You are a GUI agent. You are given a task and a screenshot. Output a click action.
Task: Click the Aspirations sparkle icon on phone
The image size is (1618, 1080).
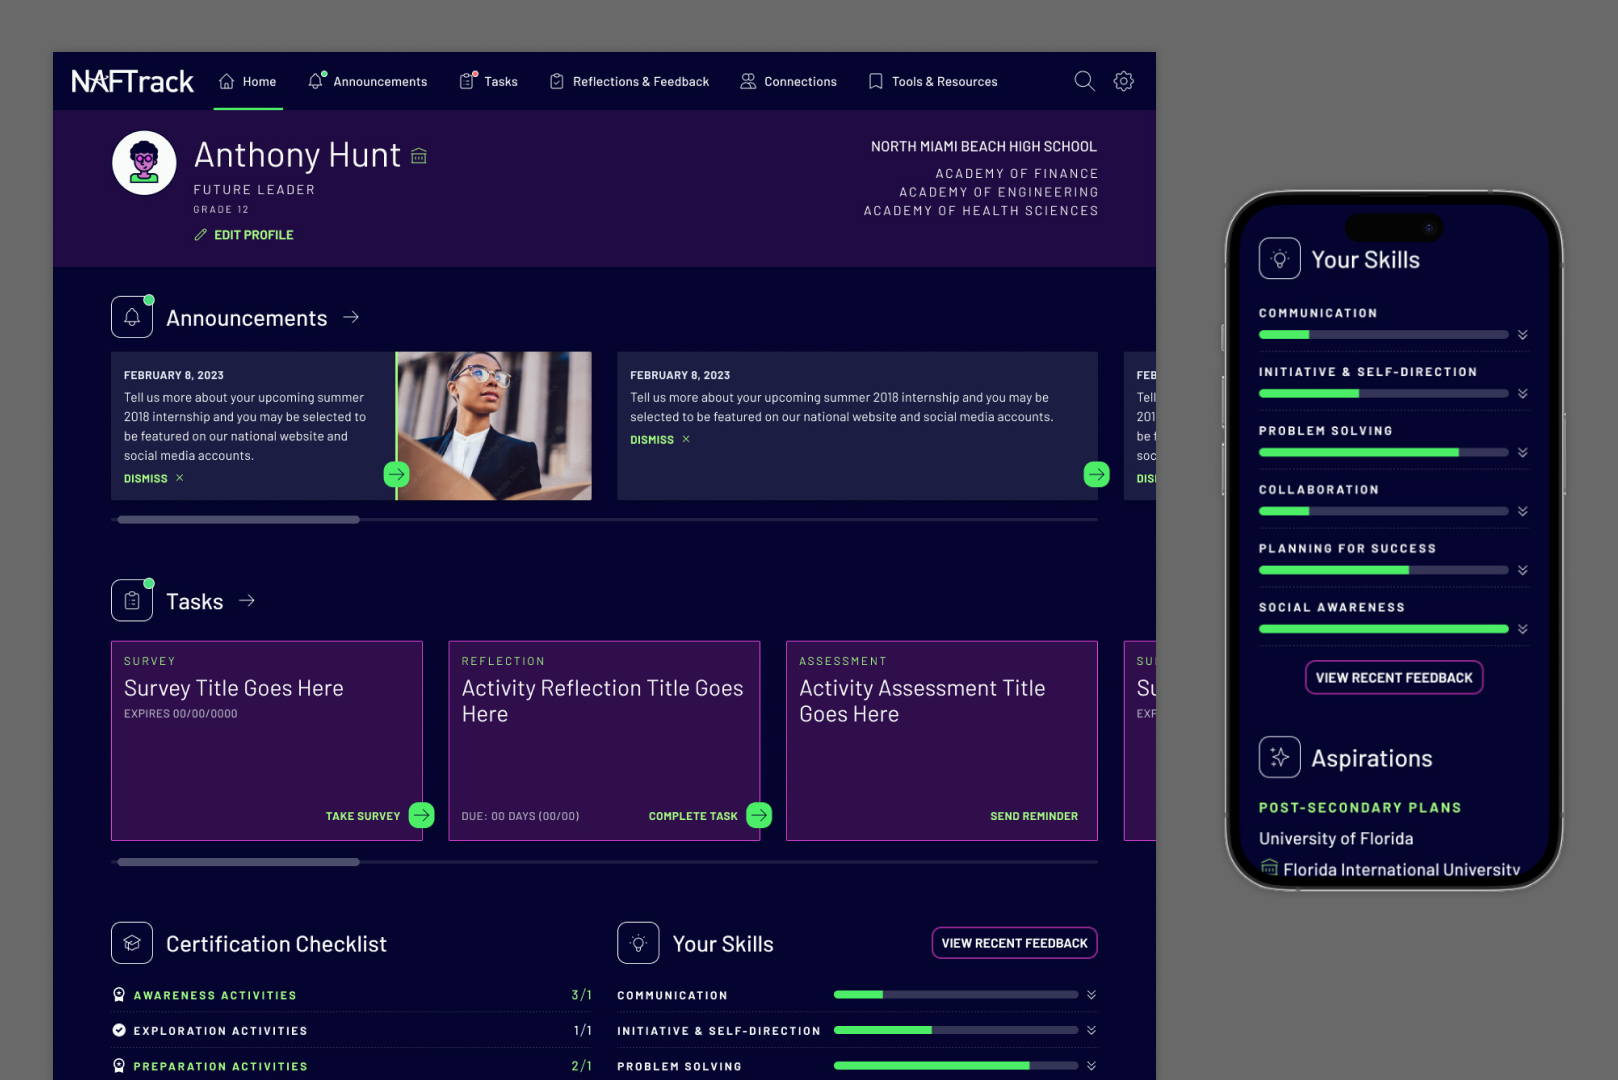click(x=1279, y=757)
